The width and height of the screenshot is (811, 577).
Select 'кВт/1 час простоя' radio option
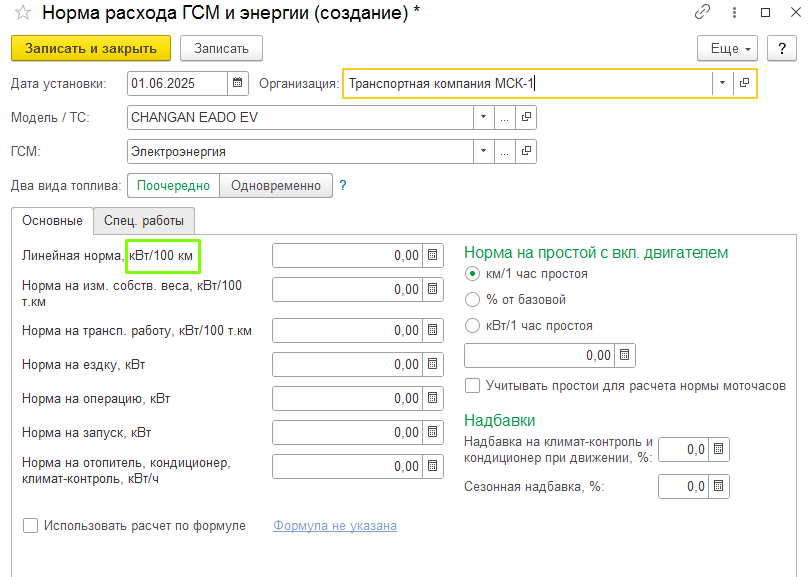(x=473, y=325)
